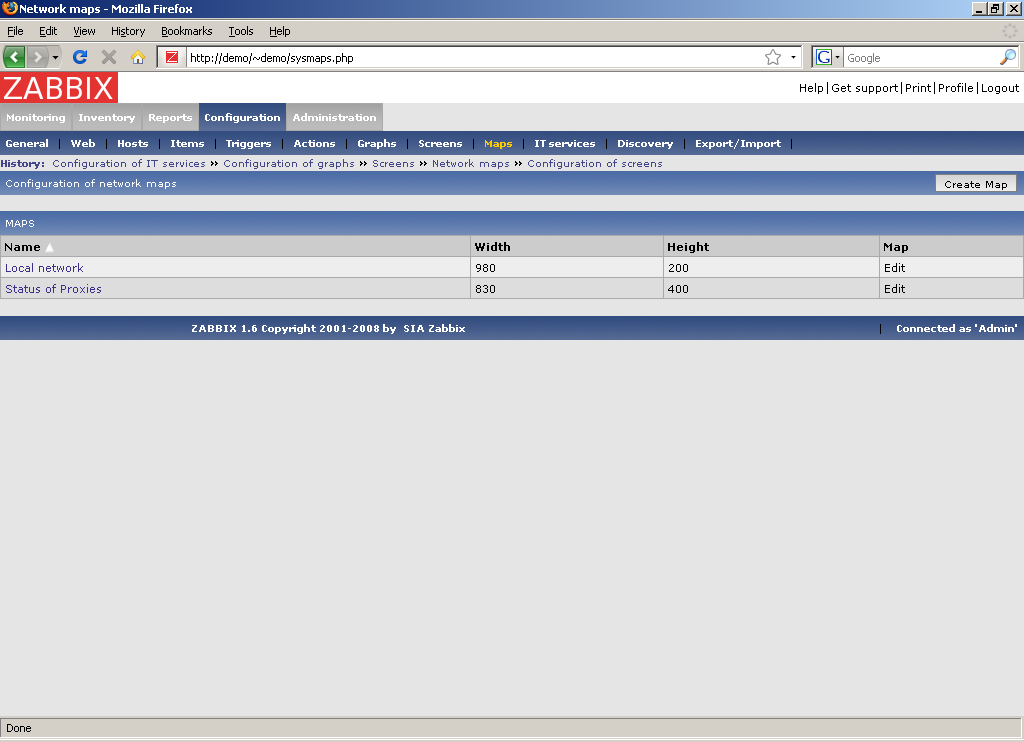
Task: Go to Actions configuration
Action: pos(314,144)
